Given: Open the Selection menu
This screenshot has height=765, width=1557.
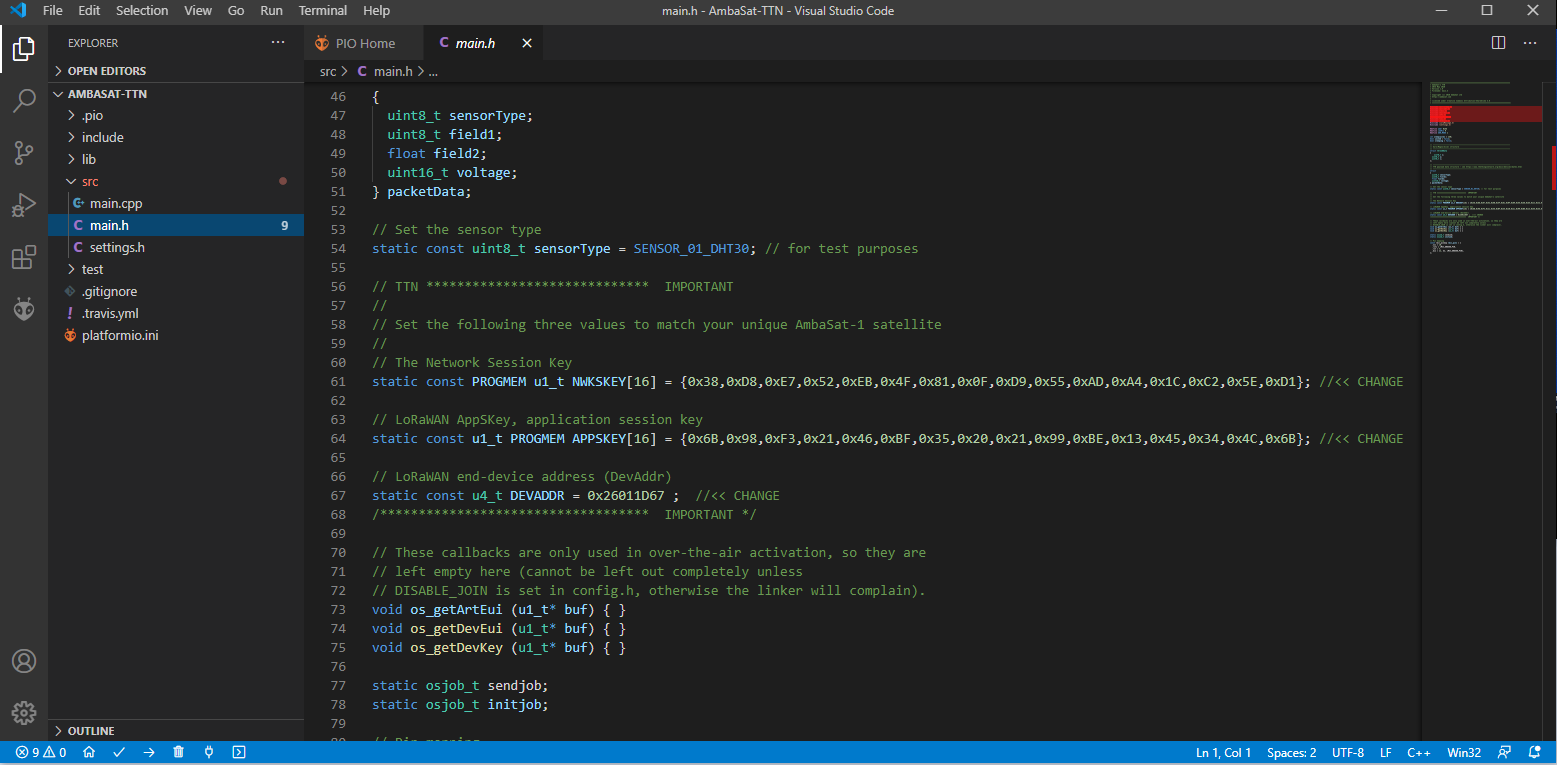Looking at the screenshot, I should [142, 11].
